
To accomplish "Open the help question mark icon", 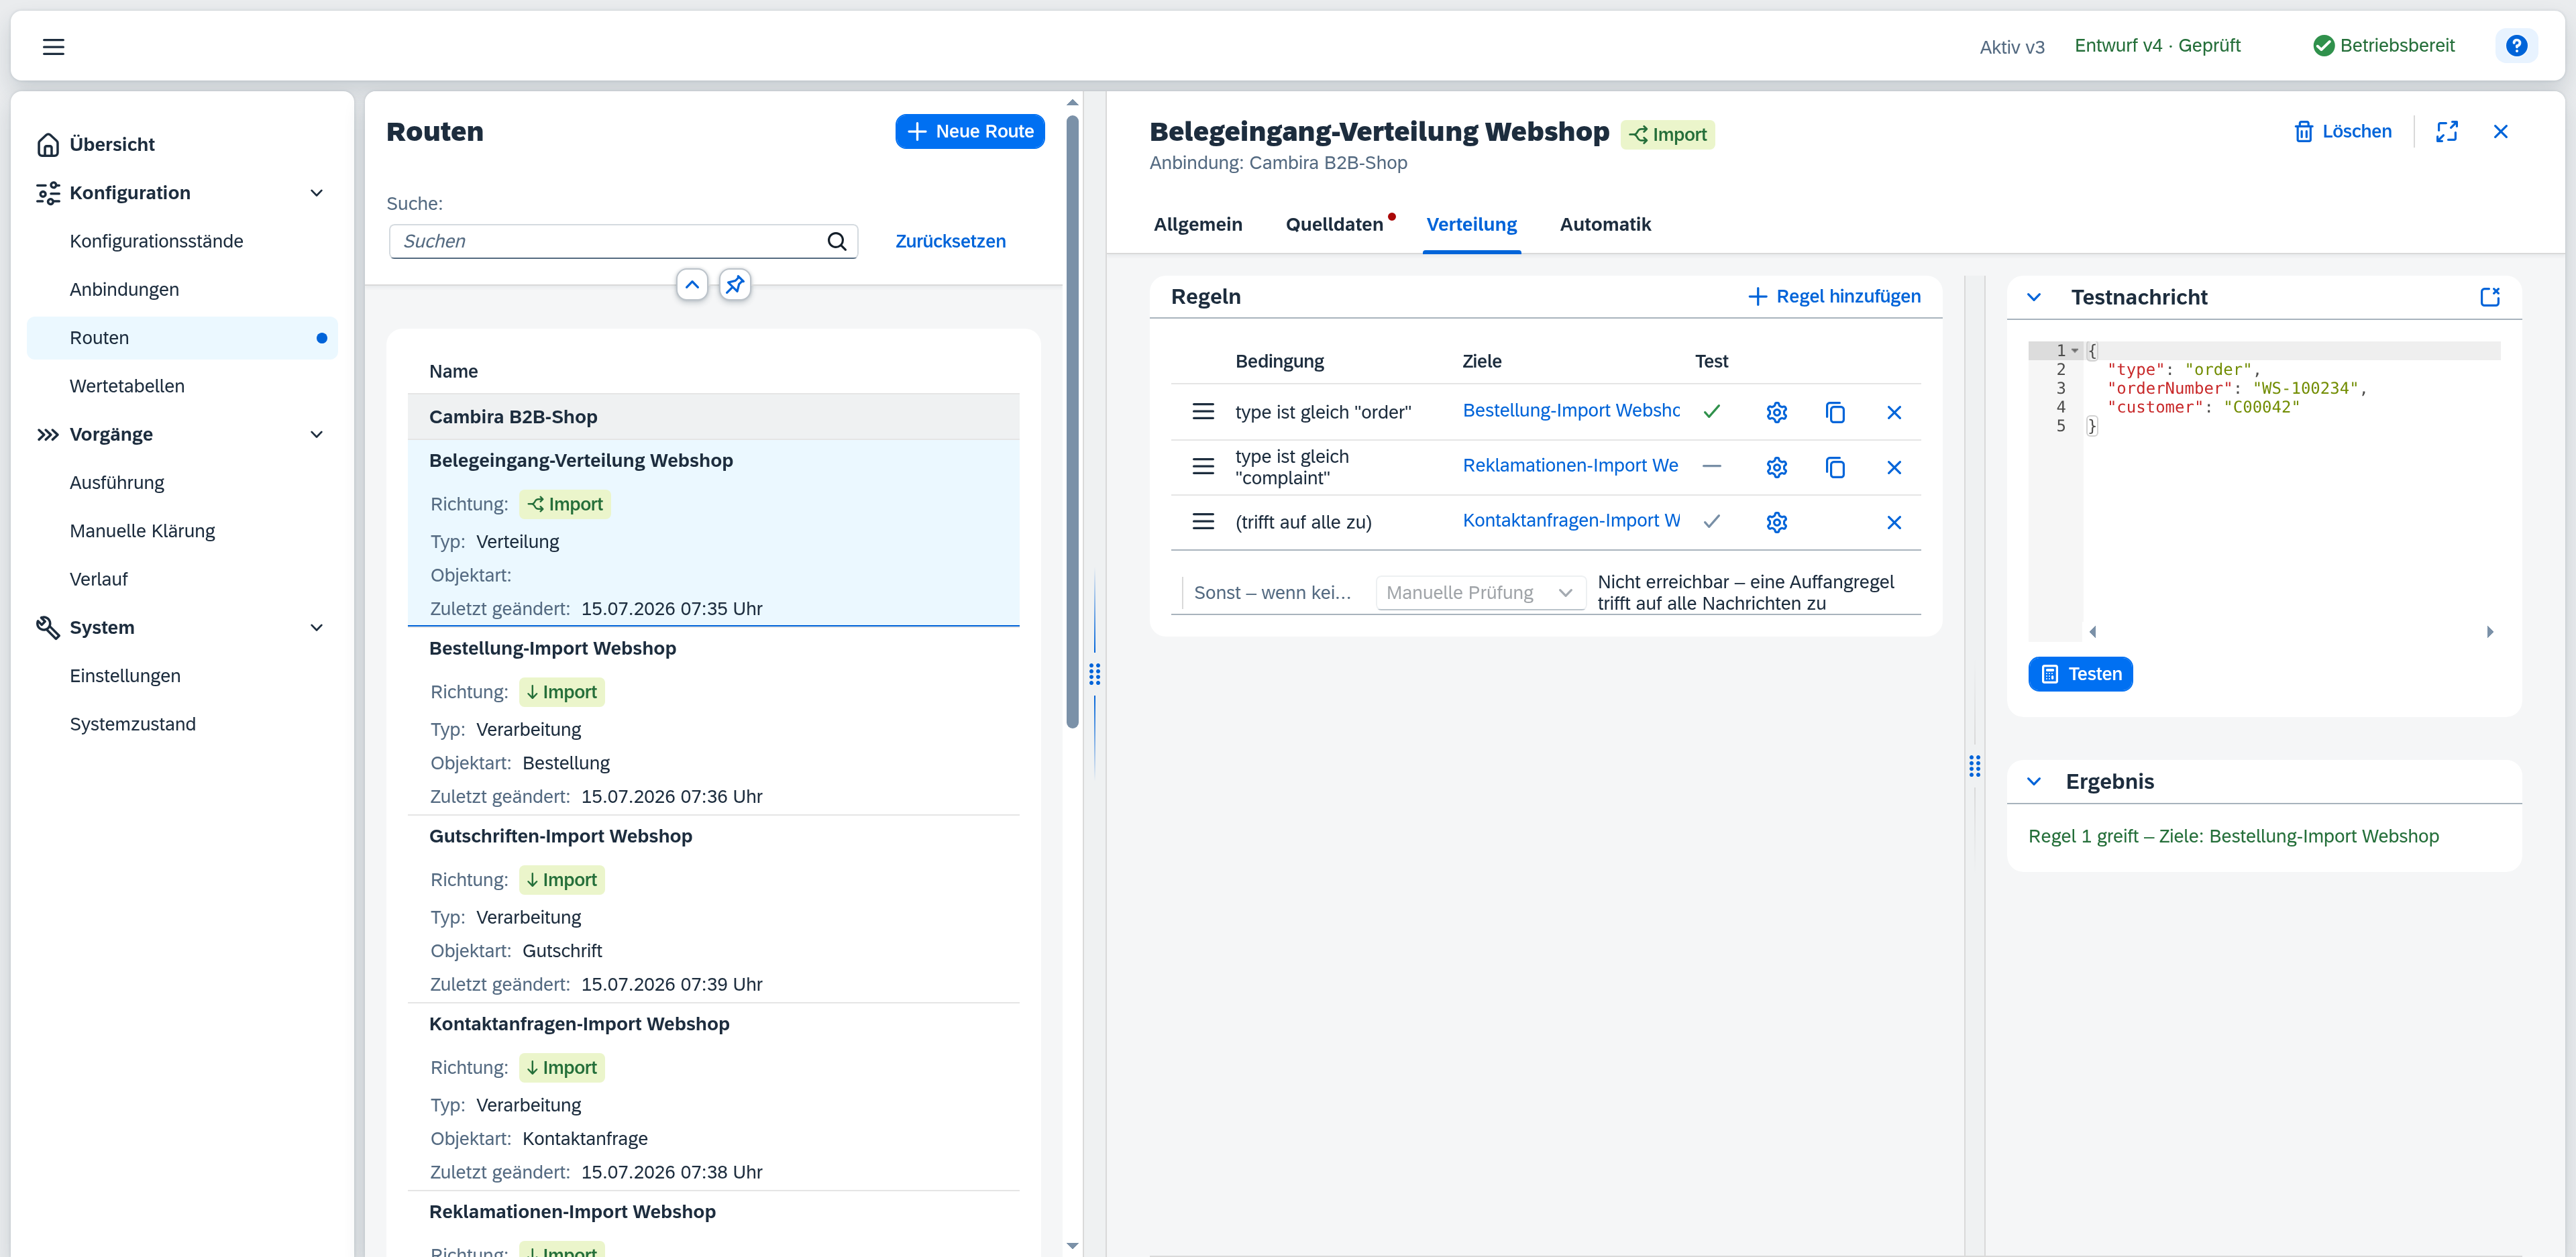I will (2516, 46).
